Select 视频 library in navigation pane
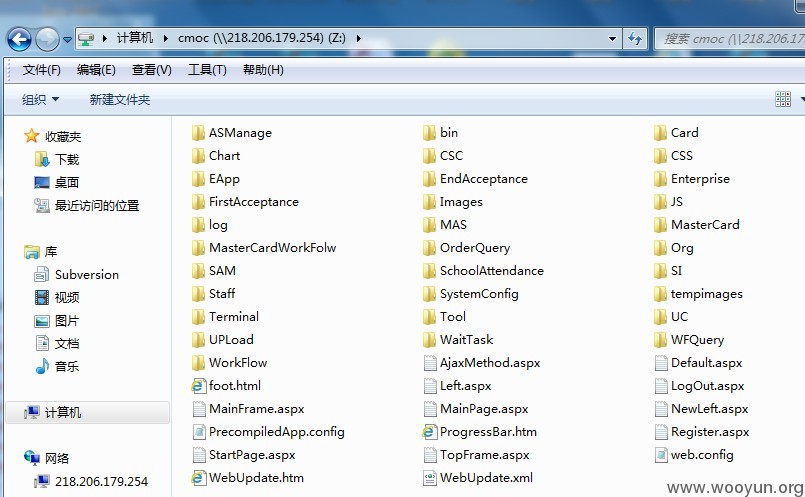 [x=56, y=297]
